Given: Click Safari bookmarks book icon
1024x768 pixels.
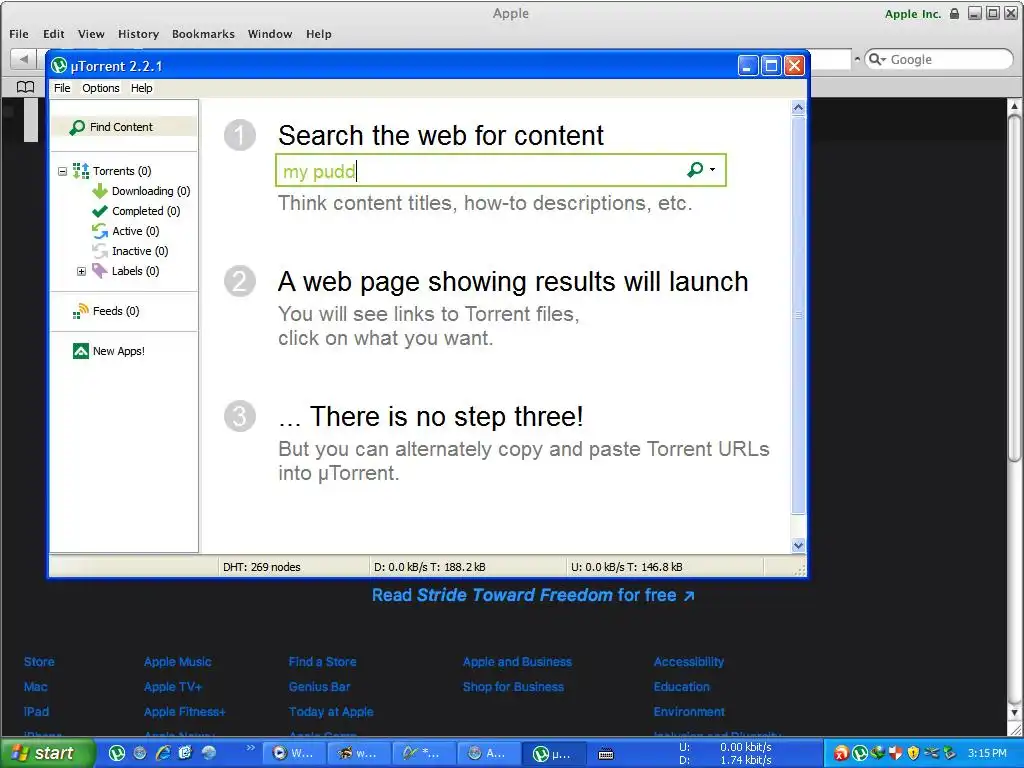Looking at the screenshot, I should 25,87.
